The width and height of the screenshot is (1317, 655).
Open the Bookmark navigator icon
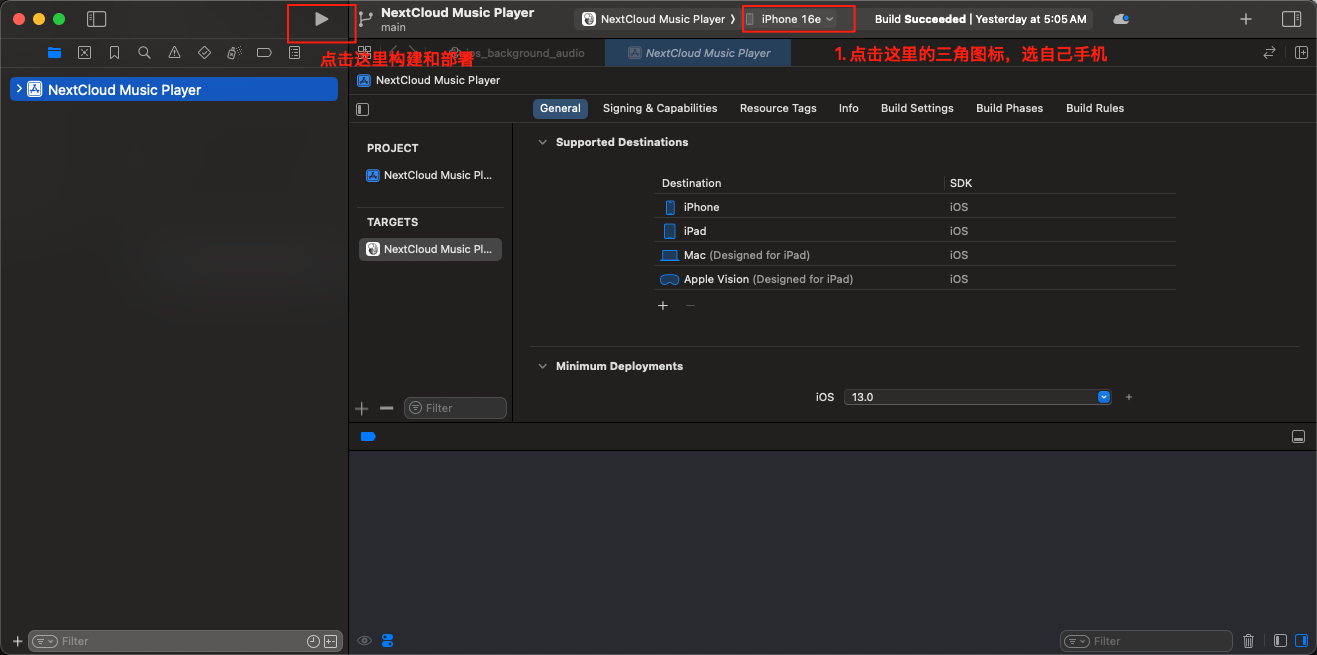click(x=115, y=53)
